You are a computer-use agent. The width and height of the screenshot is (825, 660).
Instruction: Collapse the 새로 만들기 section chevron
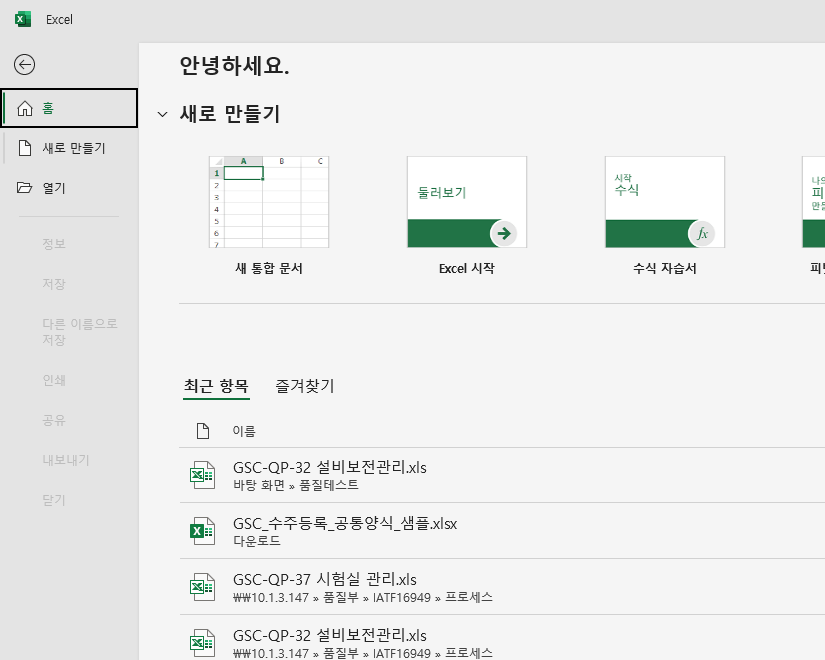click(x=163, y=114)
